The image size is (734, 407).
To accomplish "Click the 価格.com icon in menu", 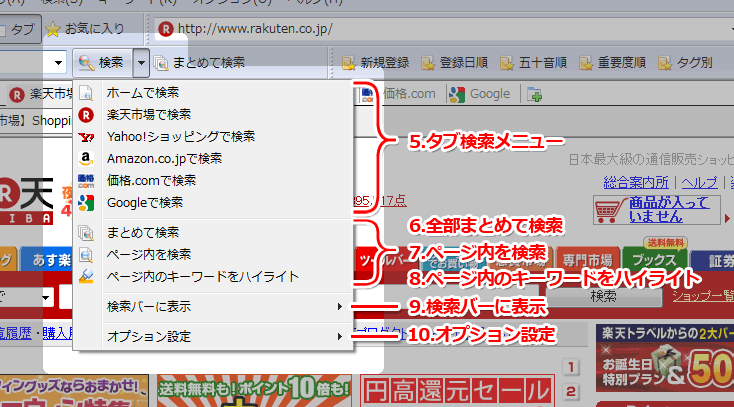I will point(86,181).
